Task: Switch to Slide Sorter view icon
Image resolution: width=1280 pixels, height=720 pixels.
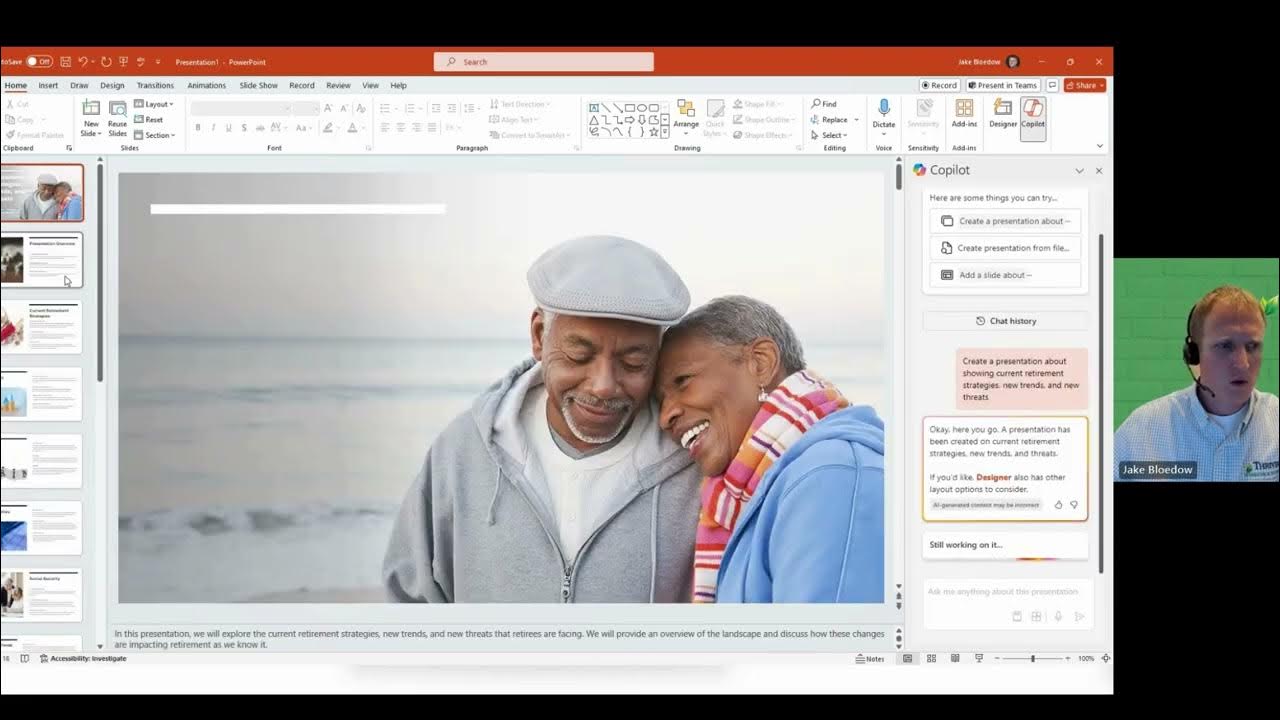Action: pyautogui.click(x=931, y=659)
